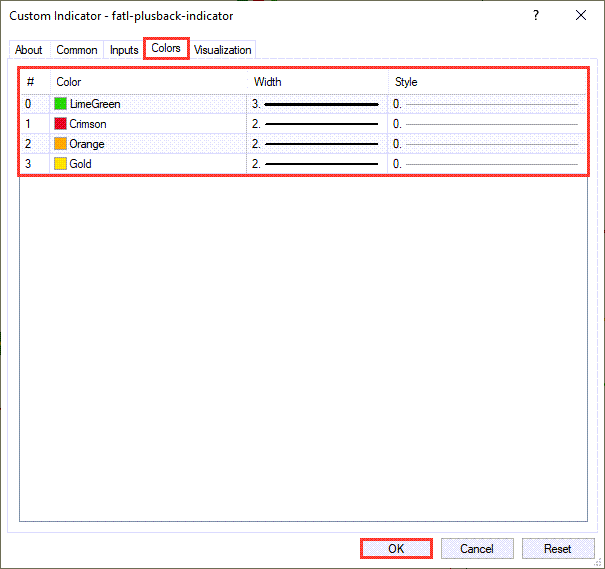Click the Crimson color swatch
Viewport: 605px width, 569px height.
click(60, 124)
